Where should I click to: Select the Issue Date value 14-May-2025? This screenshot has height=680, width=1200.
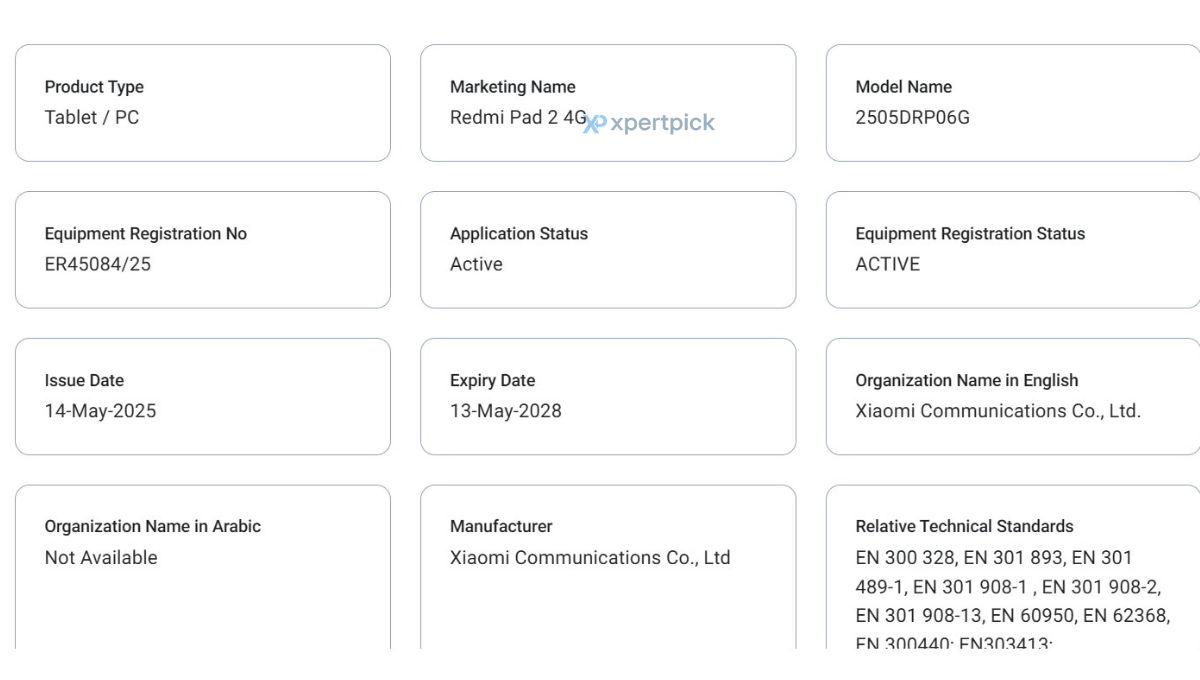tap(100, 411)
